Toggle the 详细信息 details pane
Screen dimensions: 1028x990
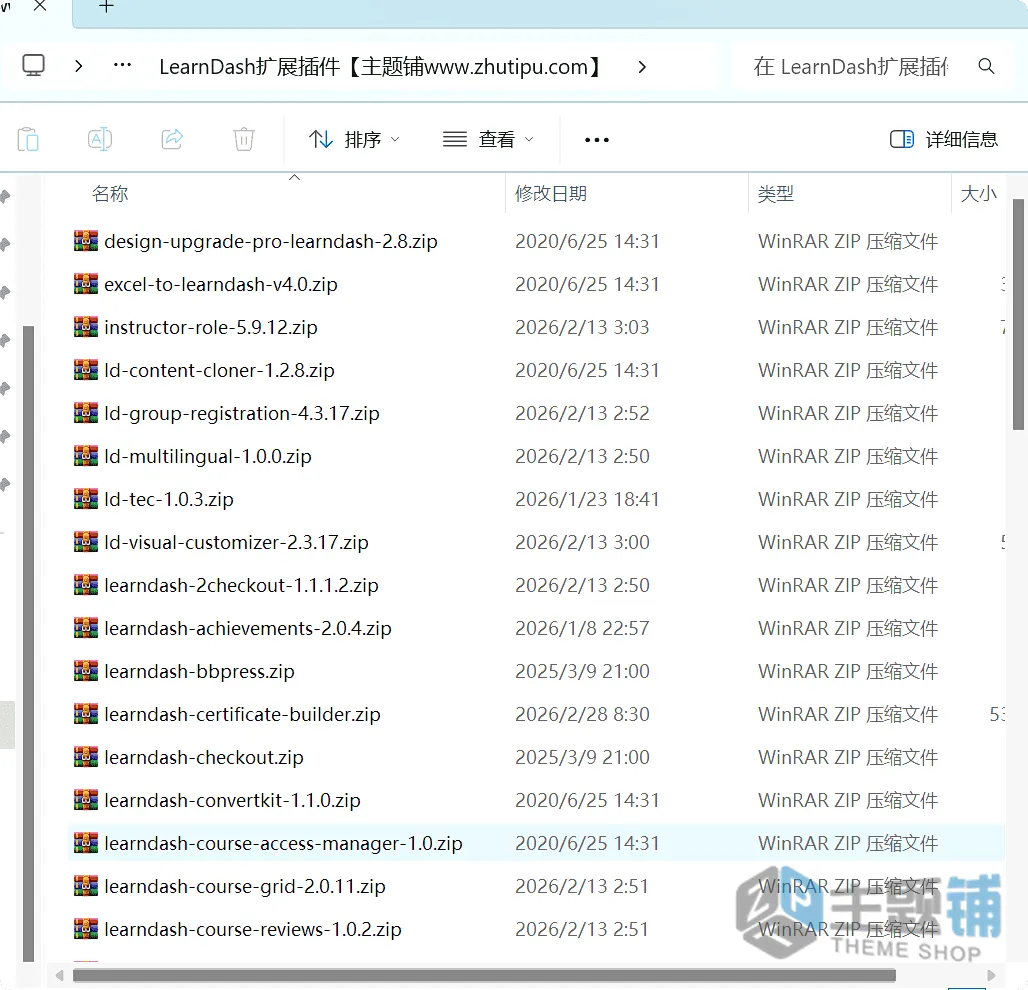943,139
